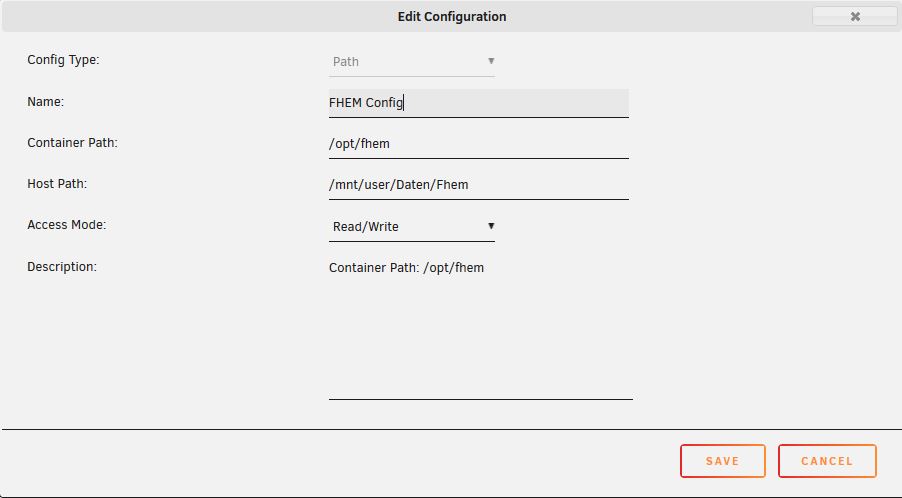Close the Edit Configuration dialog with X
This screenshot has width=902, height=498.
(854, 17)
